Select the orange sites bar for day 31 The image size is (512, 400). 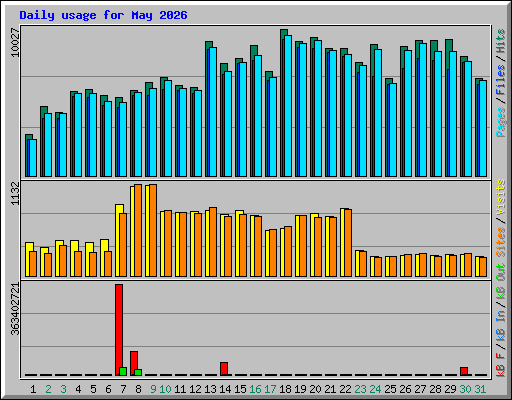(x=483, y=267)
